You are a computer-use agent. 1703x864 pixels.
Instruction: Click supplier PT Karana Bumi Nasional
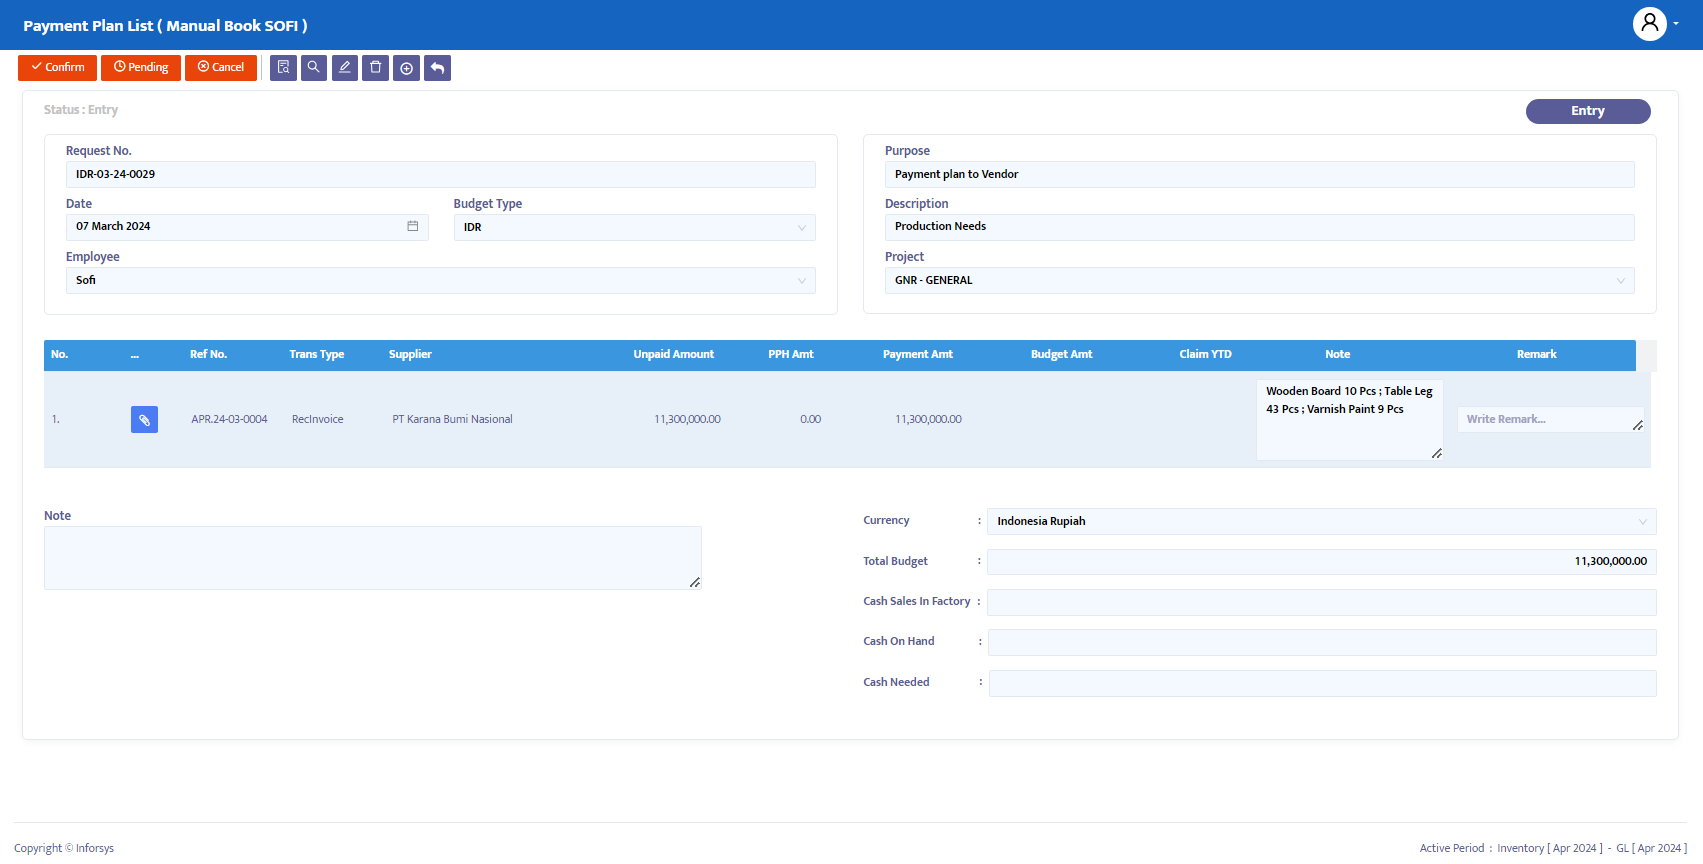coord(452,419)
